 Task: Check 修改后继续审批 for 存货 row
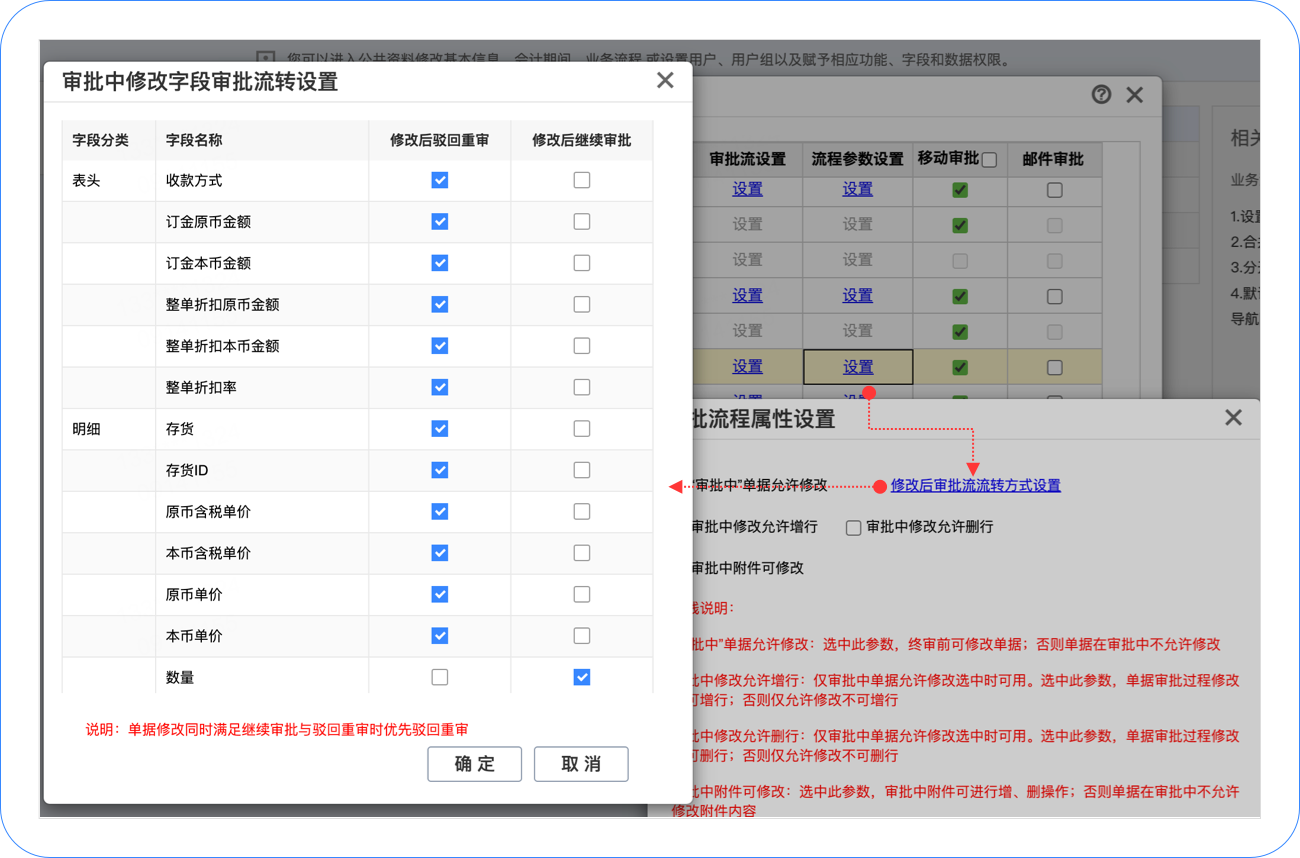pos(582,429)
